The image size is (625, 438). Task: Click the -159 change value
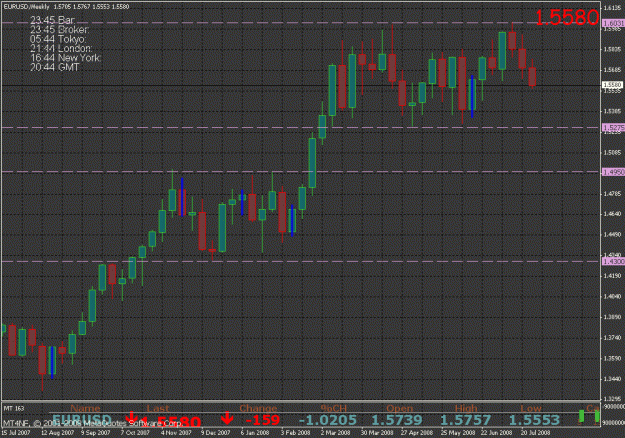click(263, 420)
